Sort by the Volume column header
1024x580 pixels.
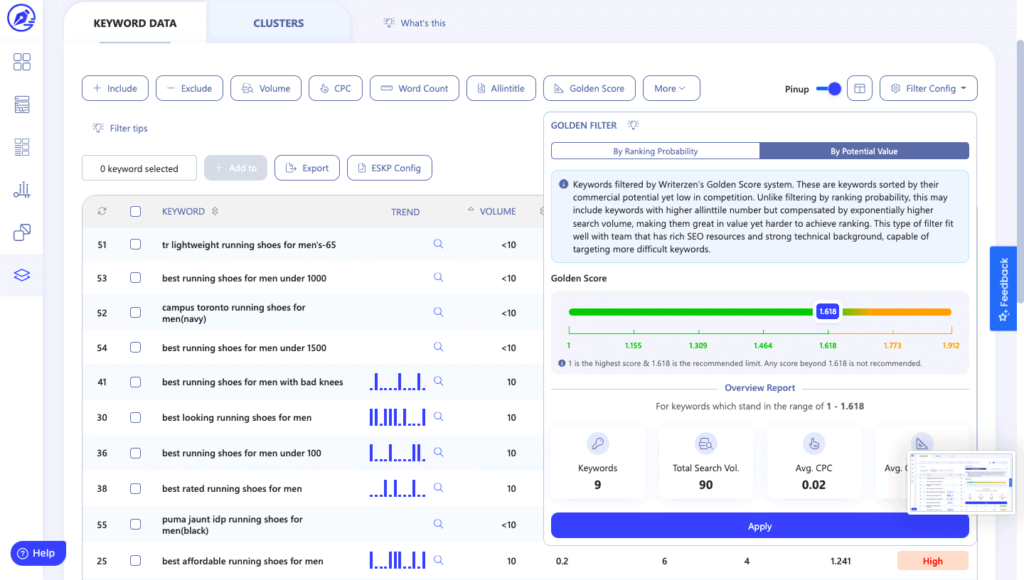coord(496,212)
